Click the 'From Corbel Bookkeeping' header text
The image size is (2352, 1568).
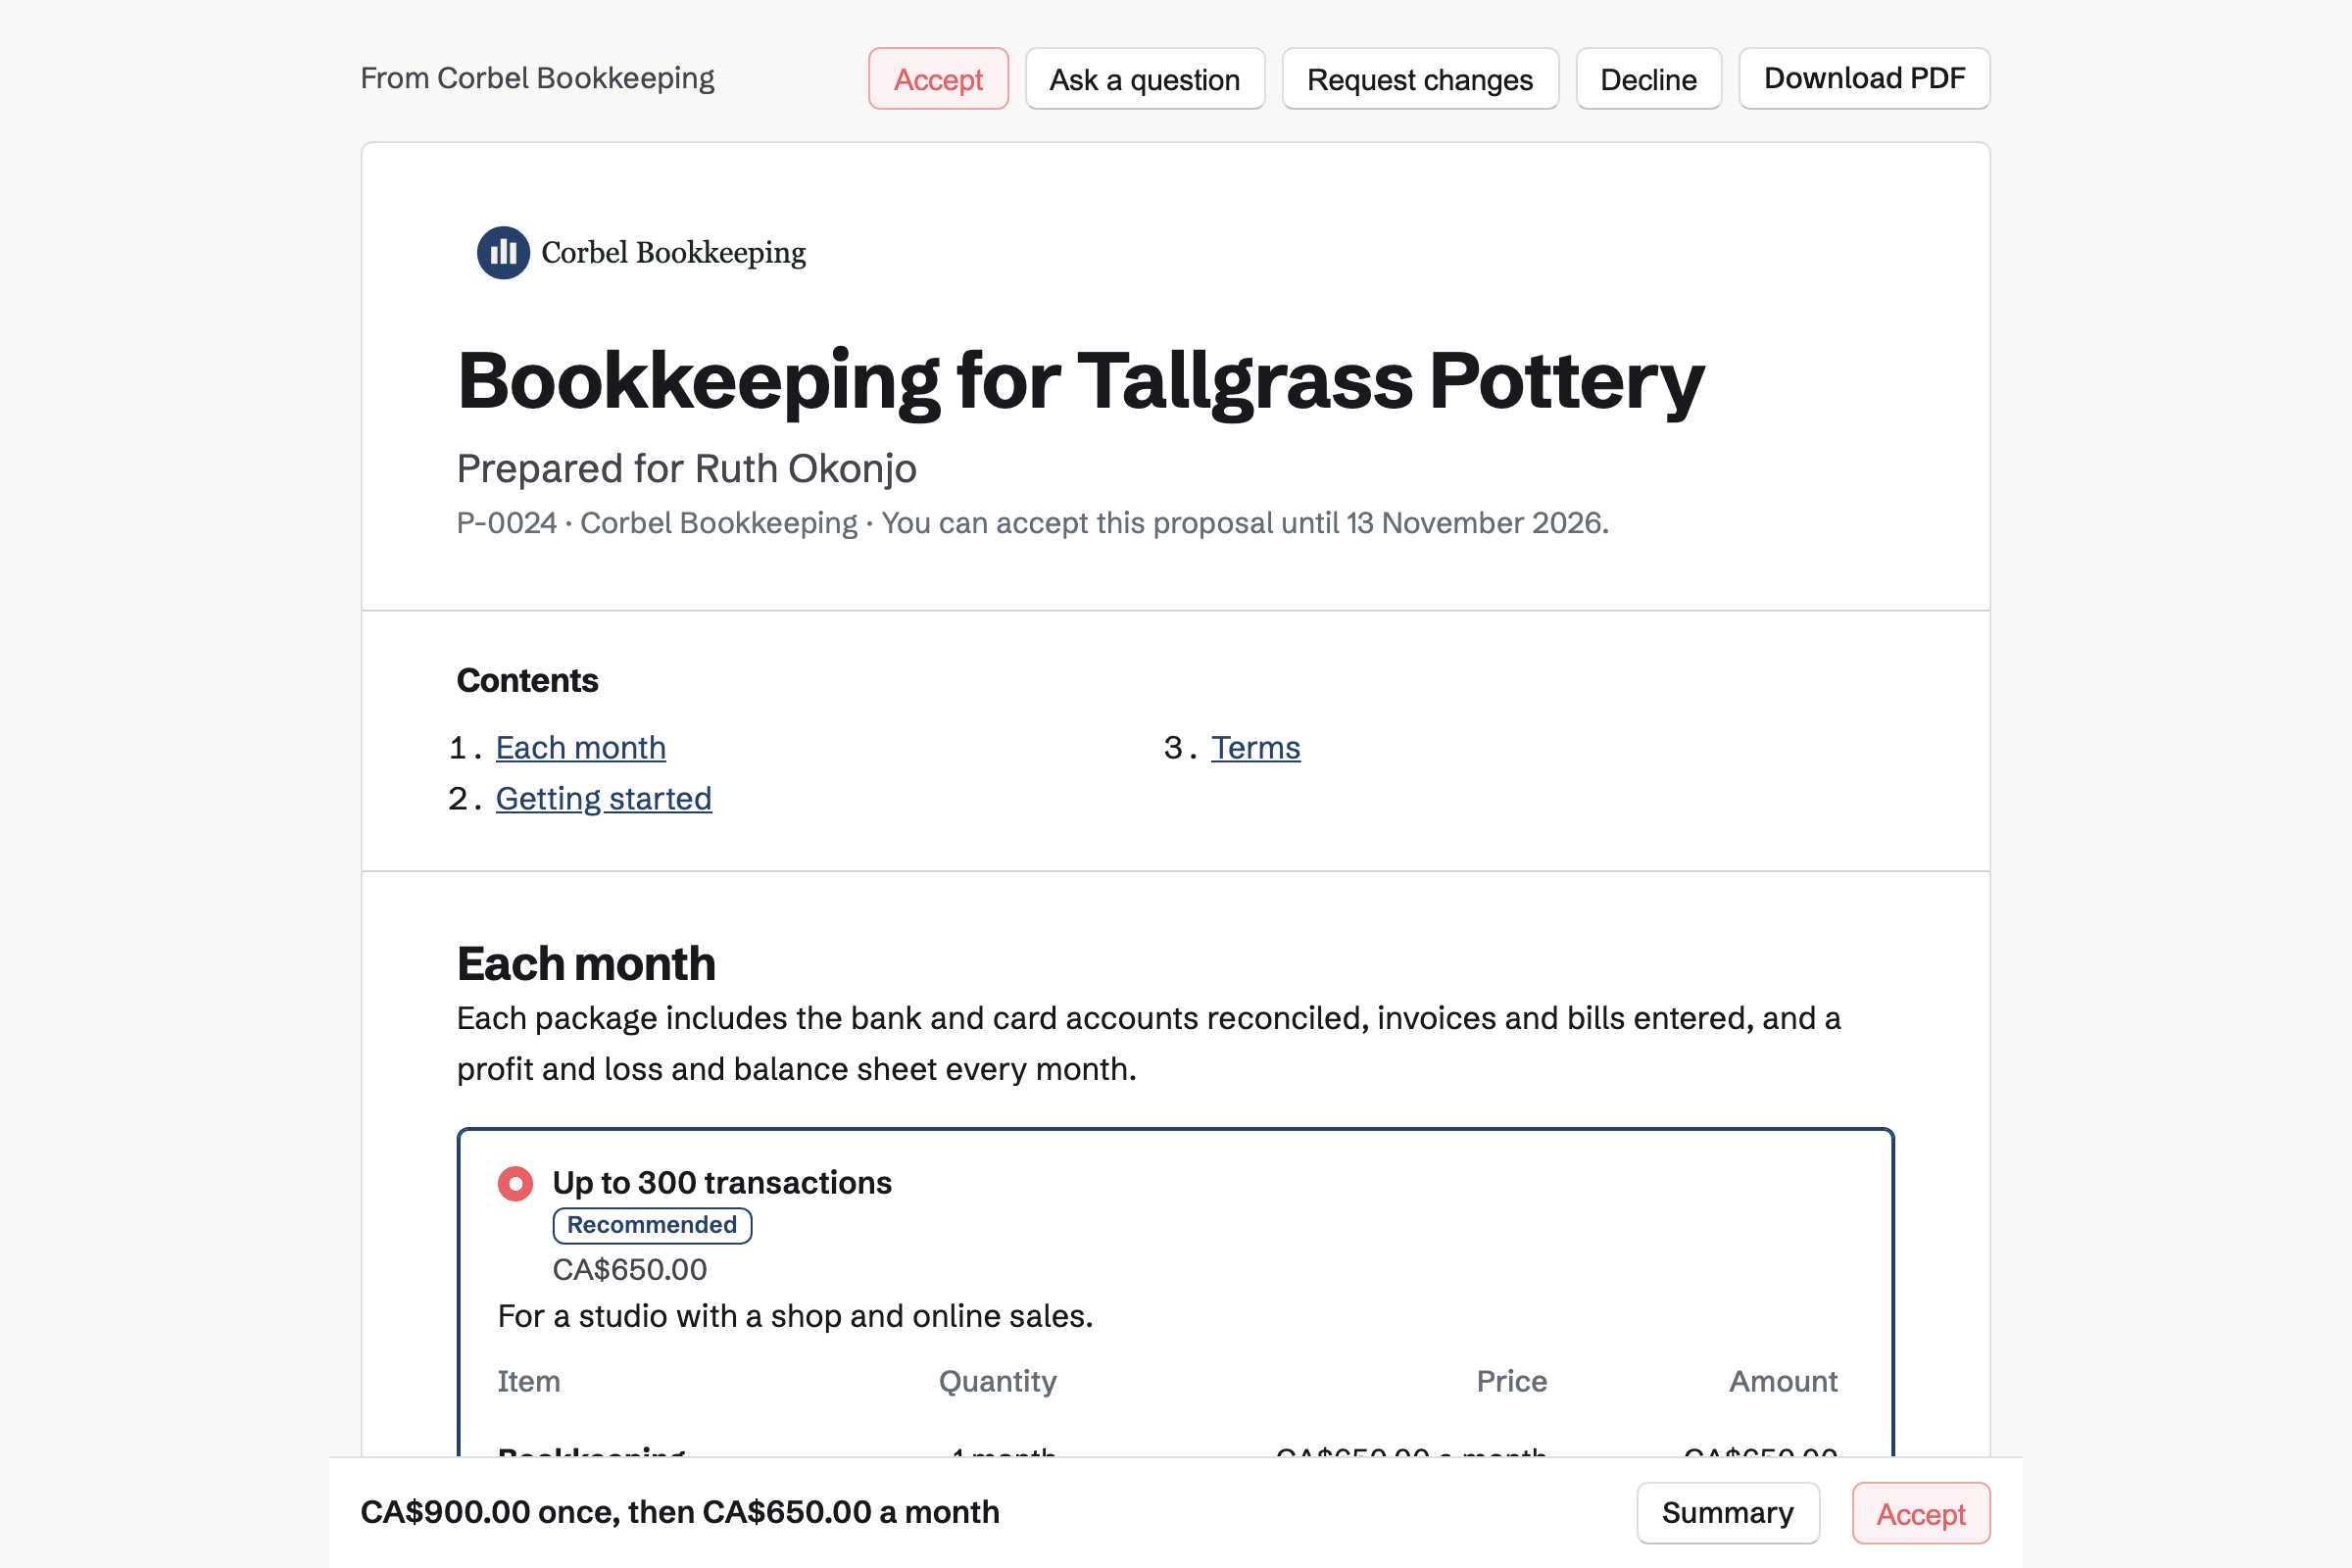point(538,78)
